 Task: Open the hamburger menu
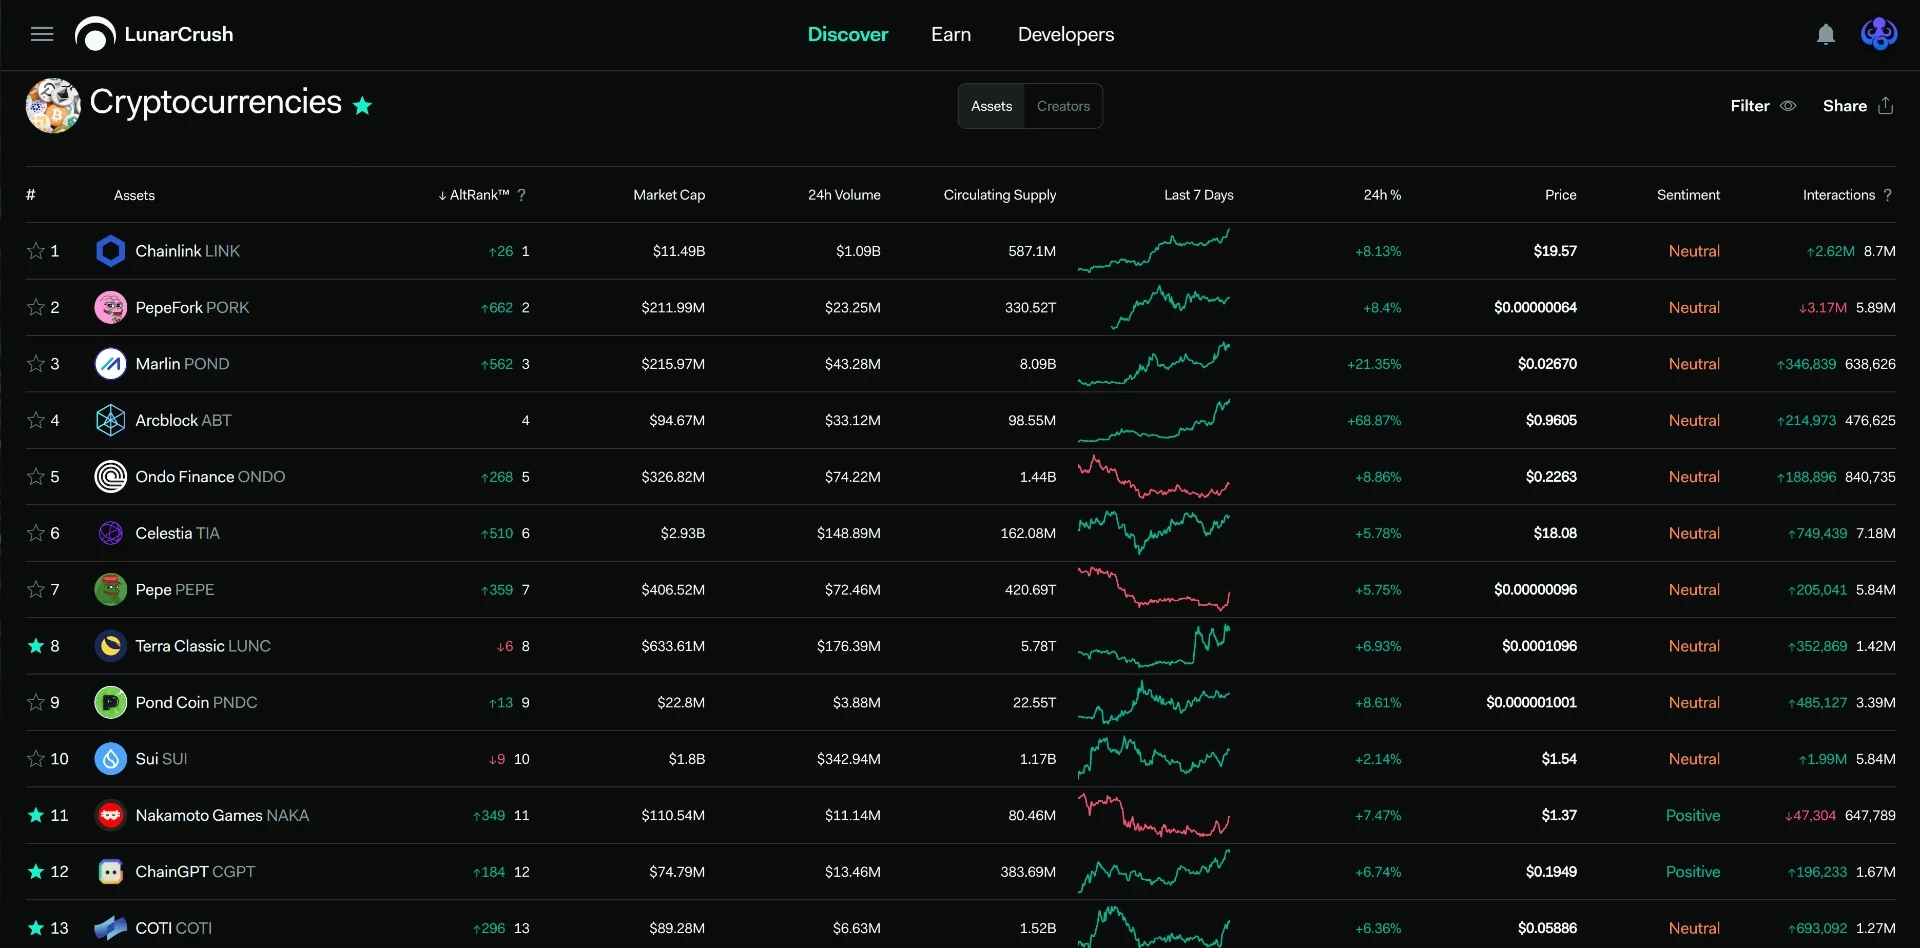[42, 34]
